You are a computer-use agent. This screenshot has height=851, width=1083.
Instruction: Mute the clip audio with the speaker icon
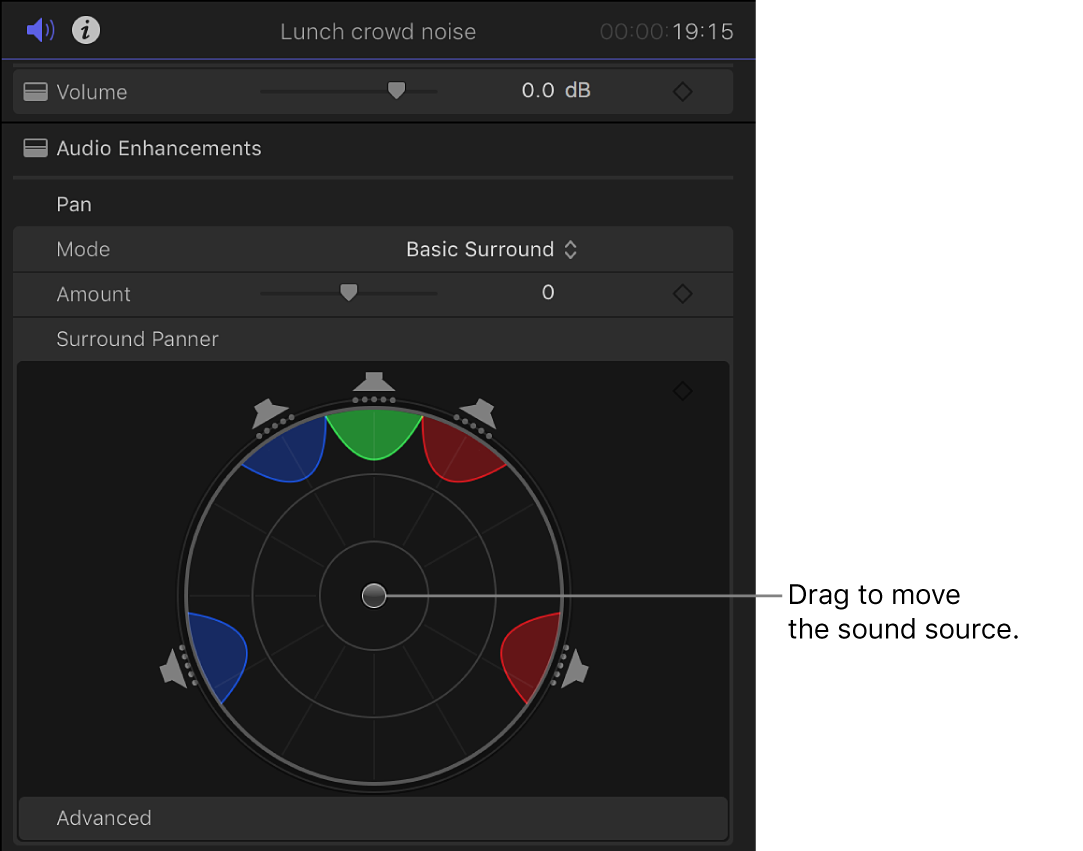tap(39, 30)
